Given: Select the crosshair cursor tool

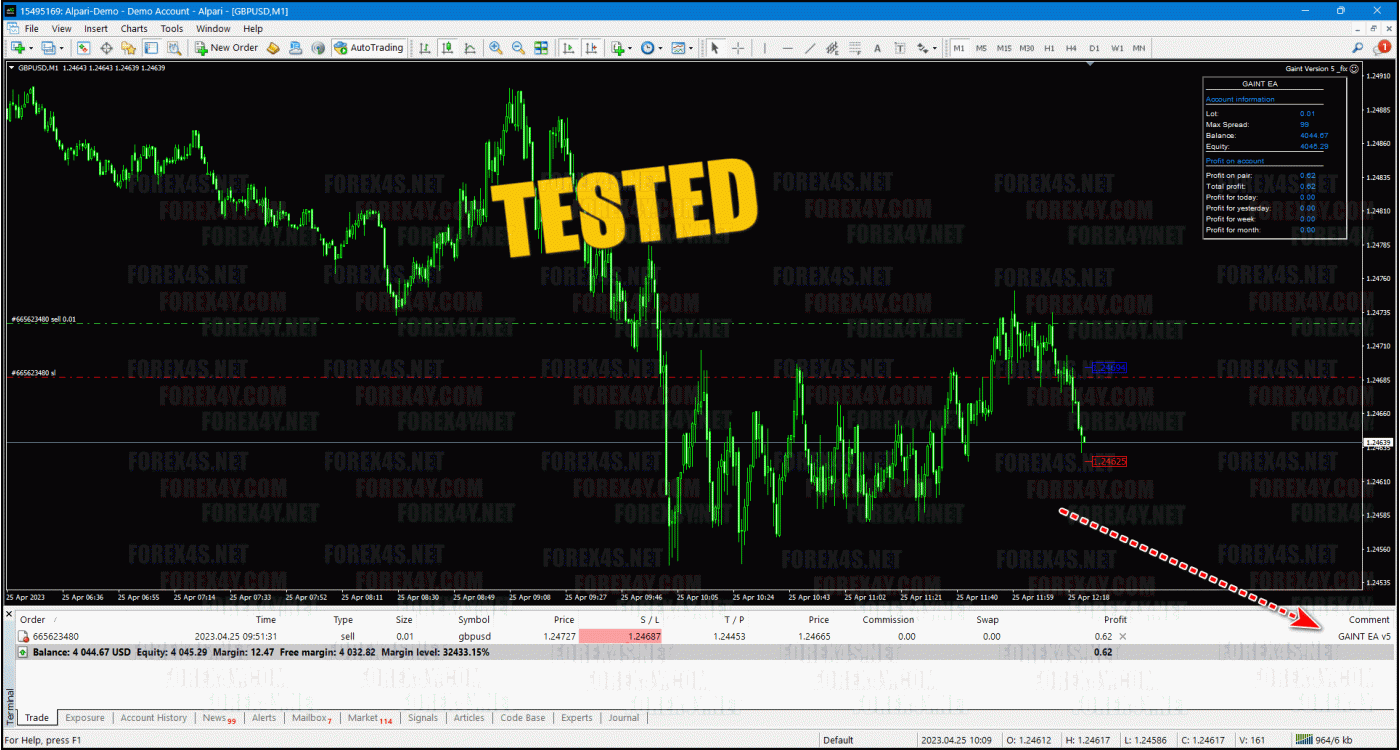Looking at the screenshot, I should click(x=738, y=48).
